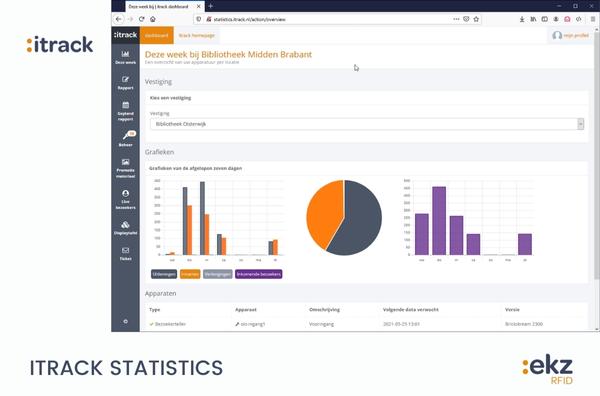Click the Apparaat column header

[x=246, y=310]
